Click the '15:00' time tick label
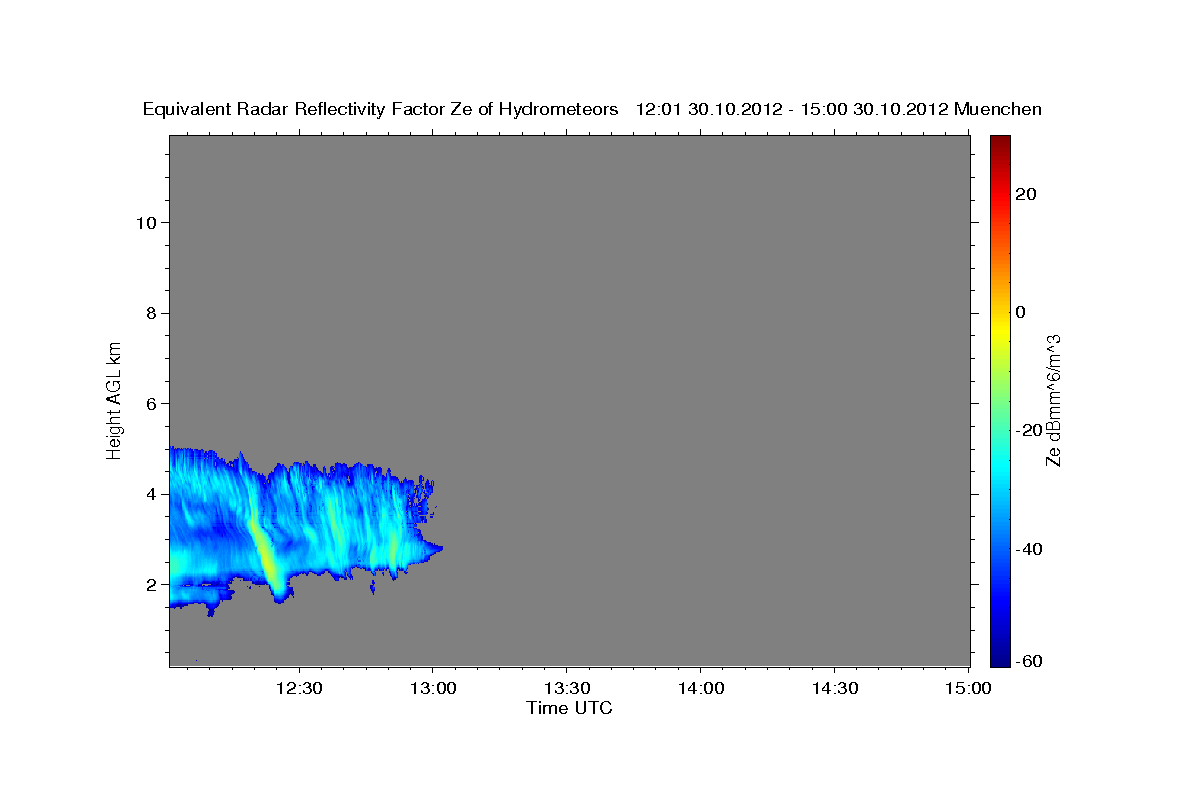This screenshot has height=800, width=1200. [968, 688]
